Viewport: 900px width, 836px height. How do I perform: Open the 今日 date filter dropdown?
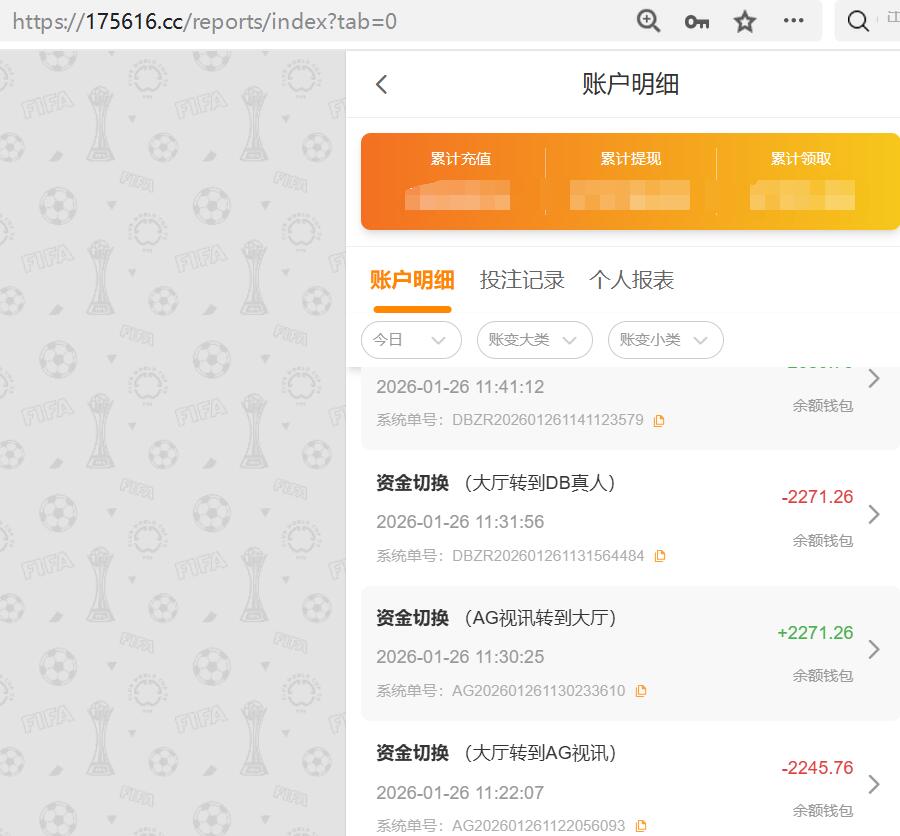click(x=410, y=340)
